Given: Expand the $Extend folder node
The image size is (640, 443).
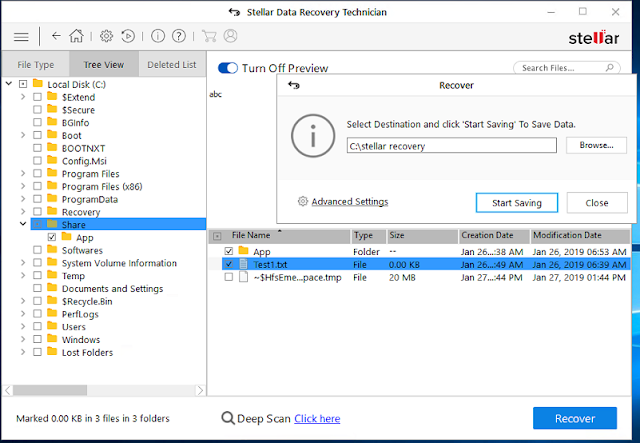Looking at the screenshot, I should click(x=23, y=97).
